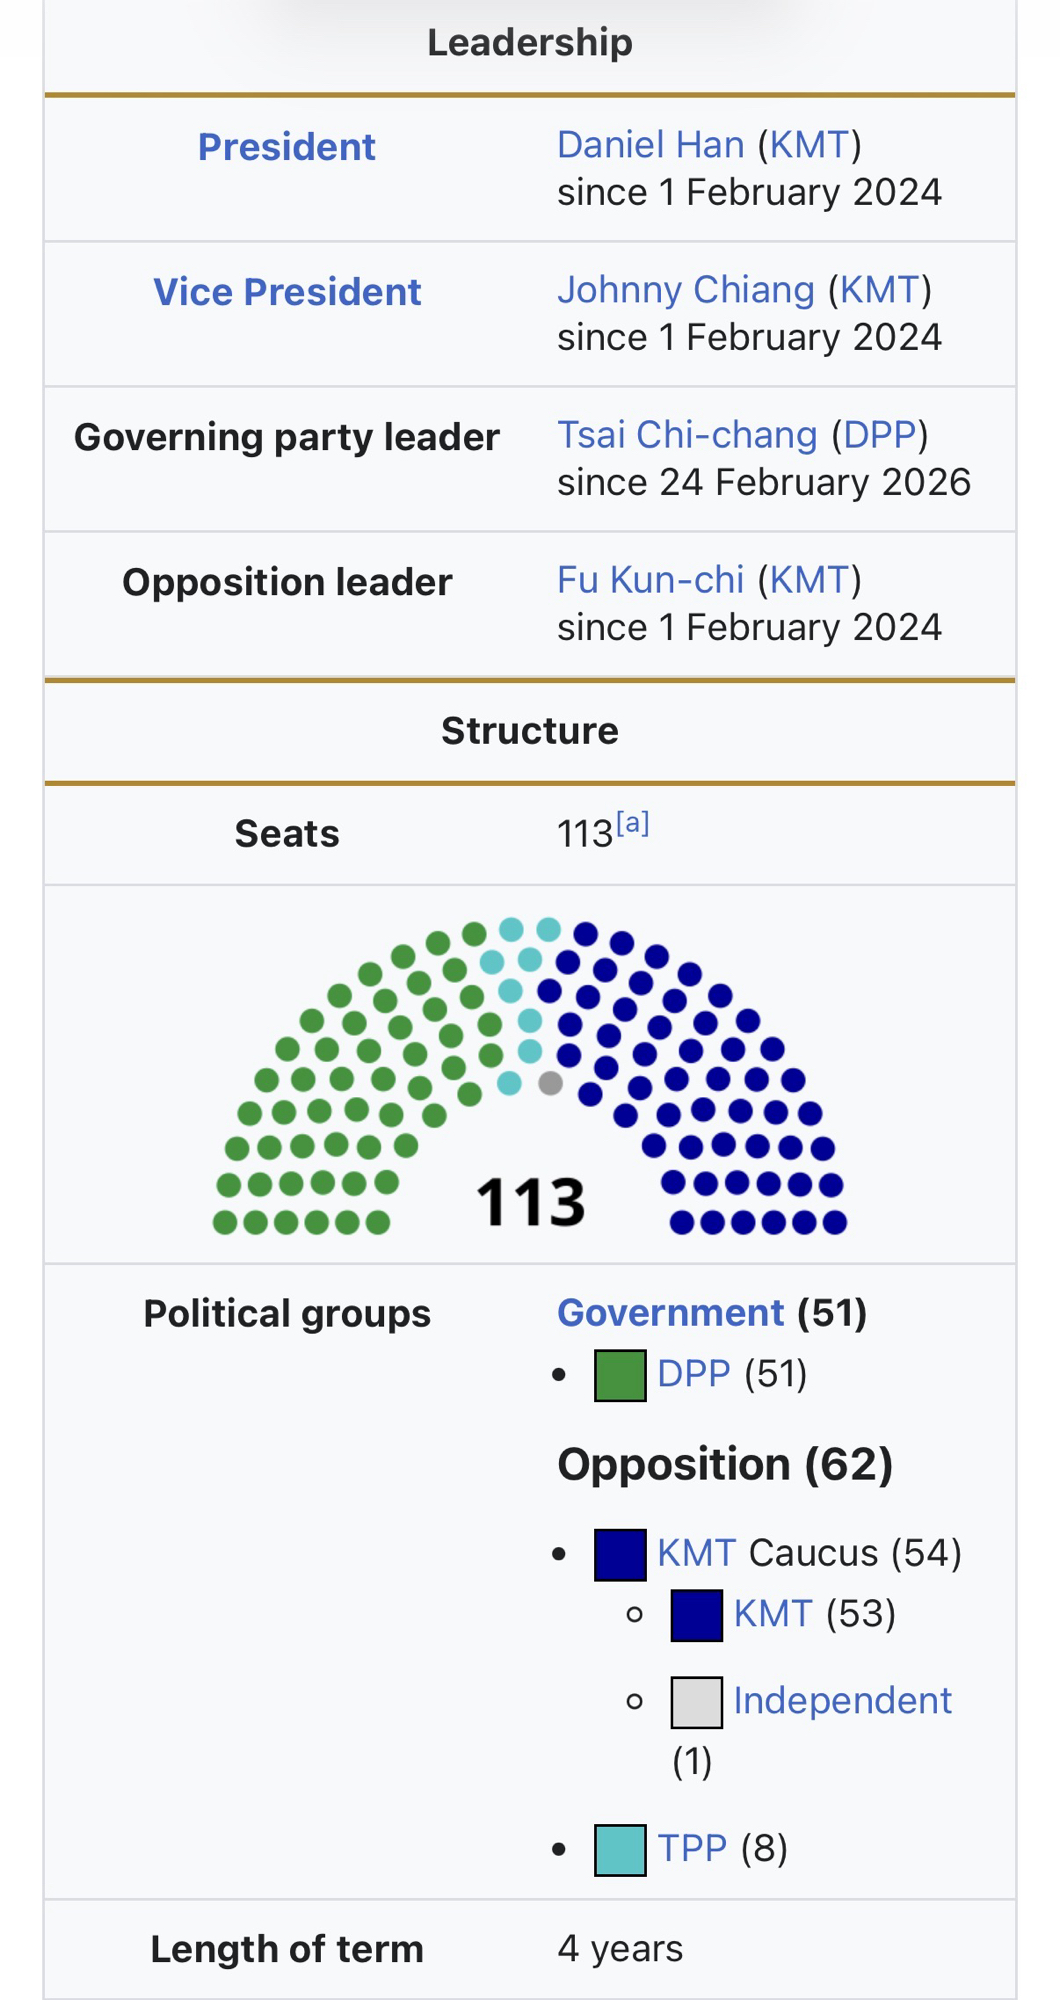Viewport: 1060px width, 2000px height.
Task: Click the teal TPP color swatch
Action: (x=620, y=1850)
